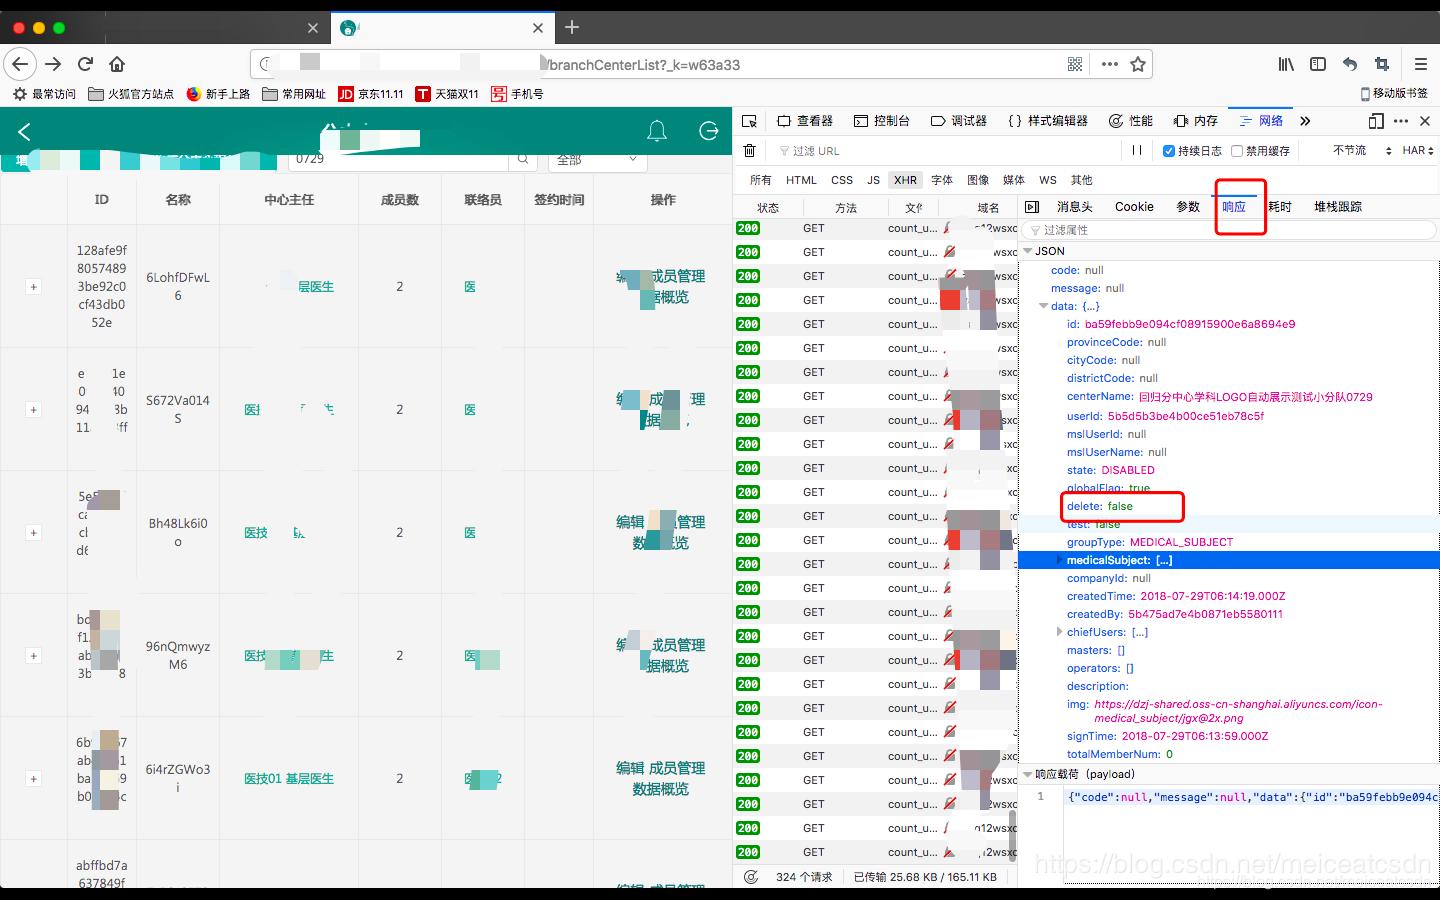This screenshot has height=900, width=1440.
Task: Click the QR code icon in address bar
Action: (1075, 64)
